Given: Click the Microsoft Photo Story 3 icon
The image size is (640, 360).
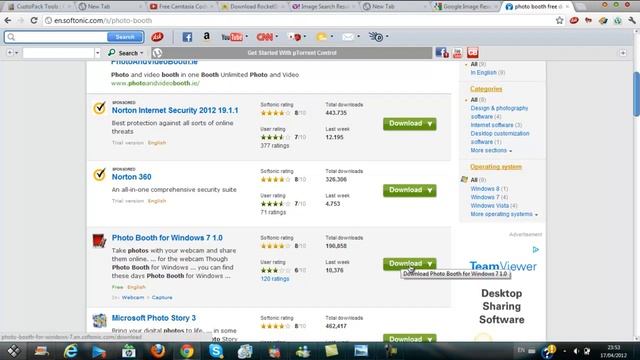Looking at the screenshot, I should click(x=99, y=321).
